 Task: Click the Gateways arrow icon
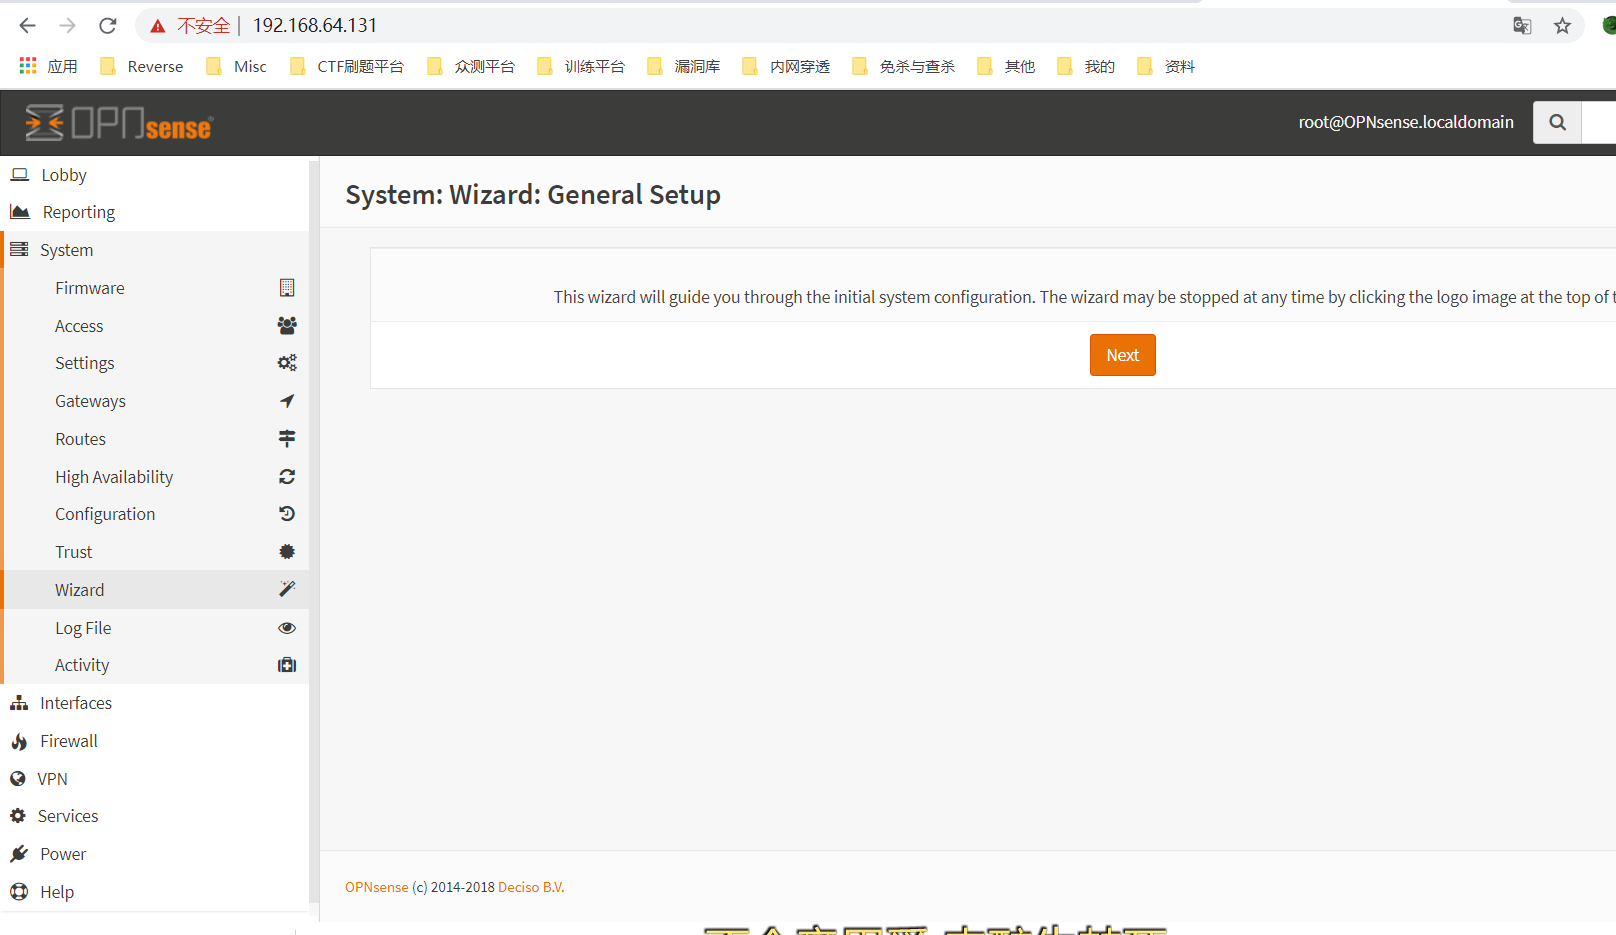coord(287,401)
